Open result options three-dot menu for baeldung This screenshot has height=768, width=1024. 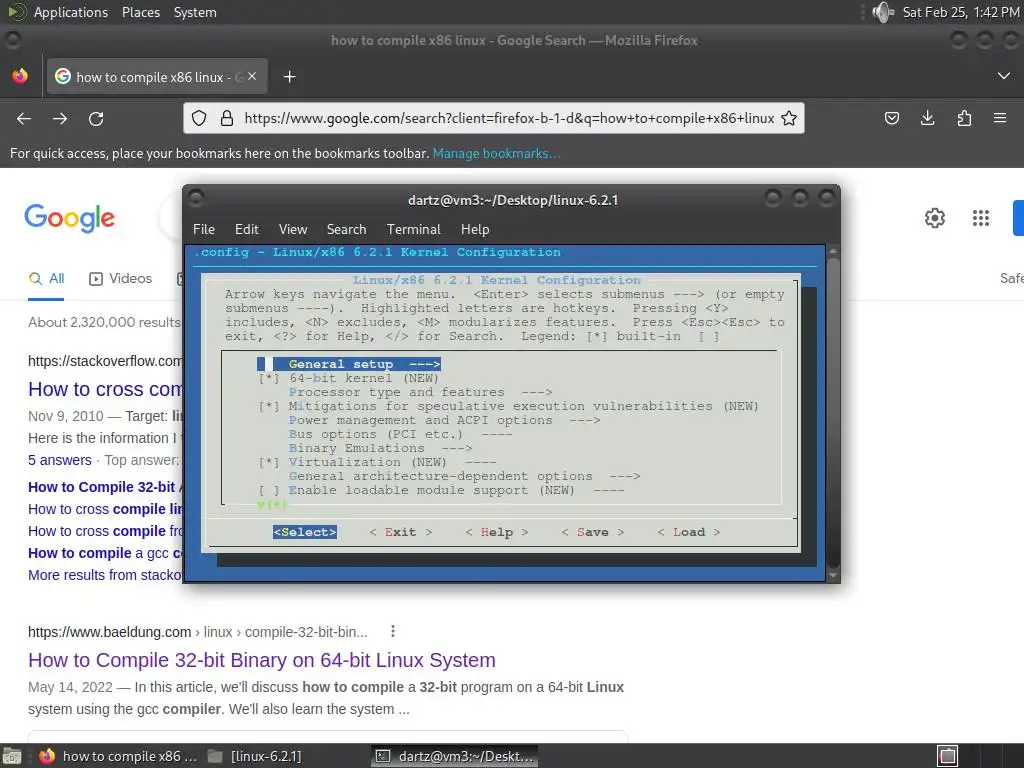[x=392, y=632]
